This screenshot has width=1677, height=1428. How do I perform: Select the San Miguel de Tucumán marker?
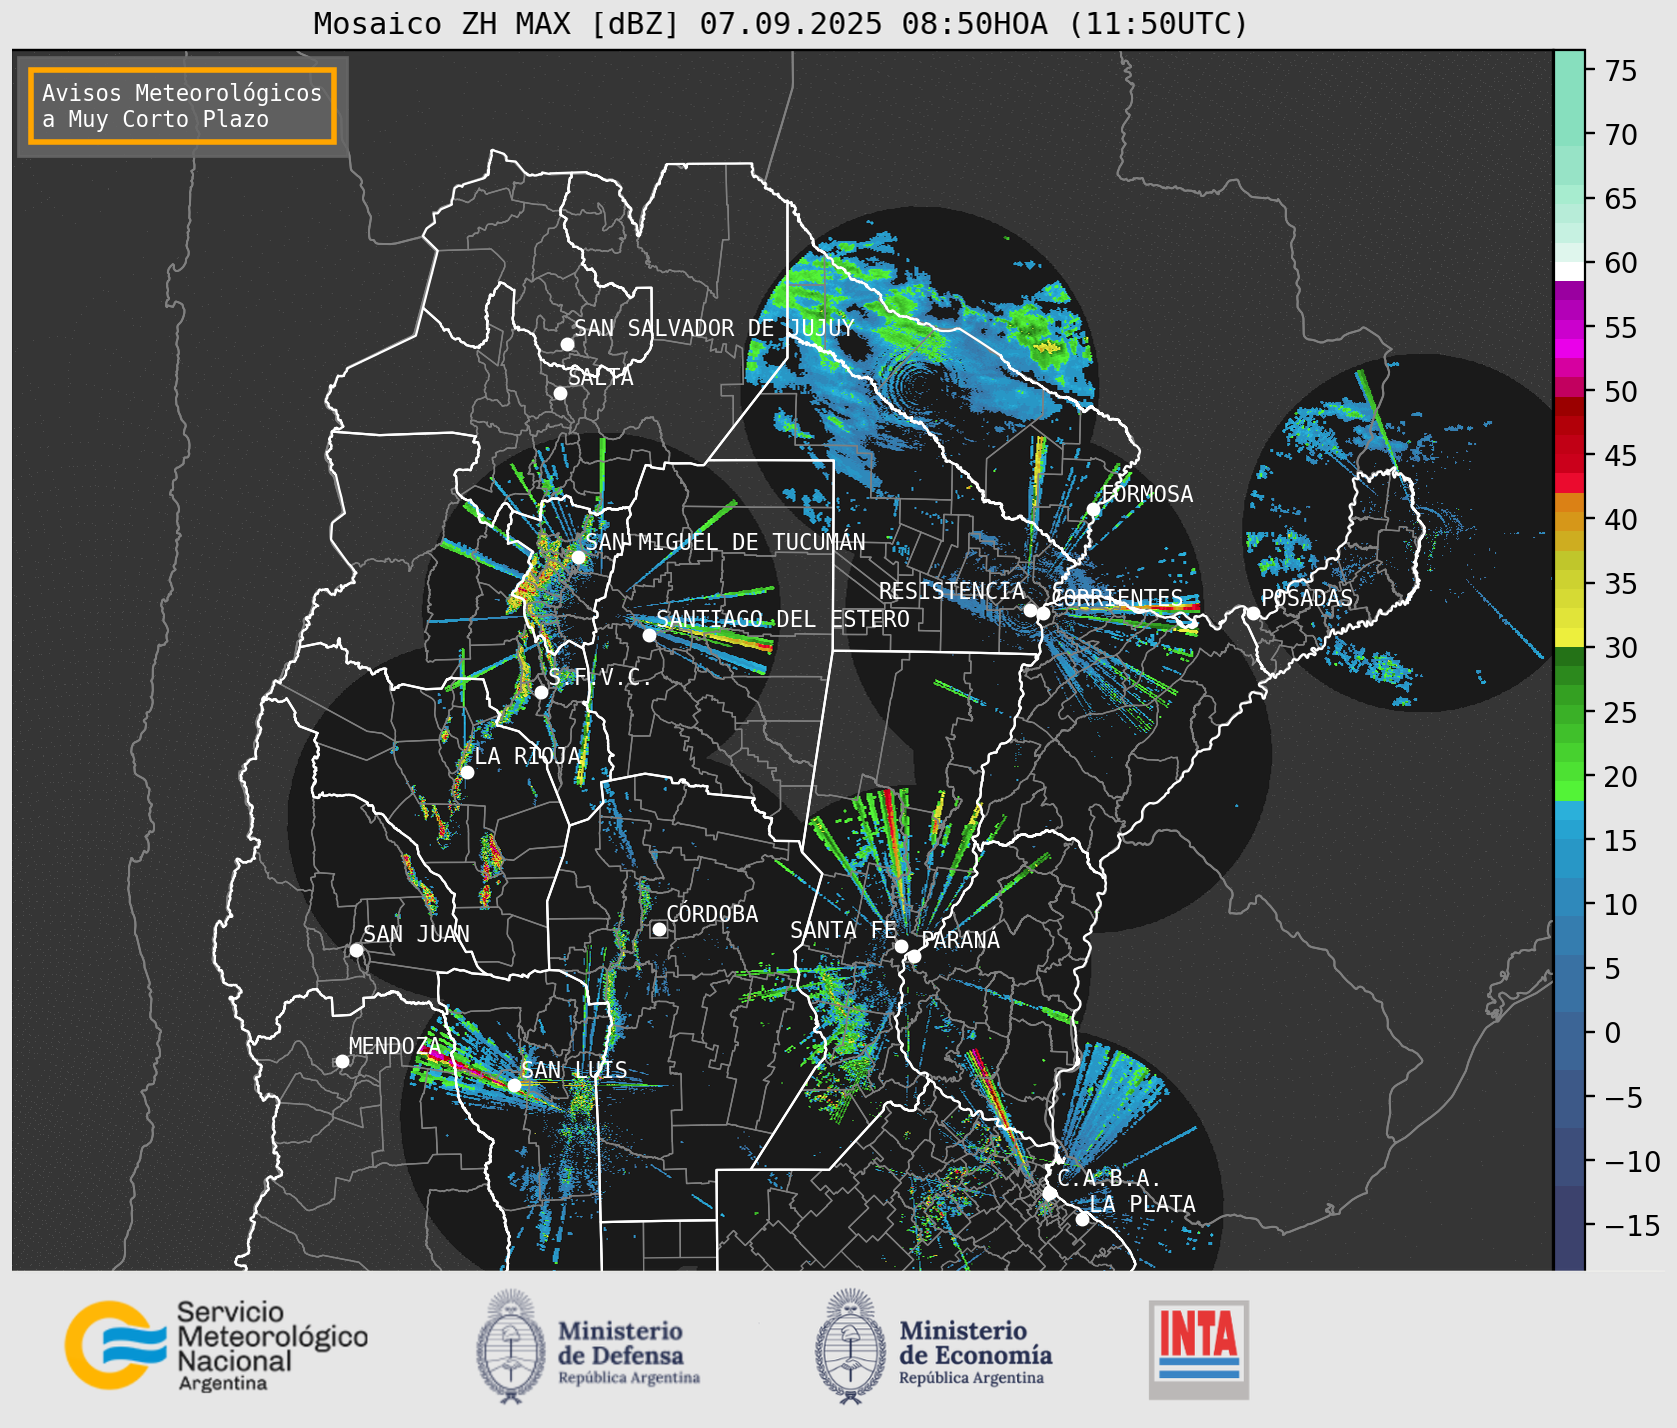click(x=578, y=557)
